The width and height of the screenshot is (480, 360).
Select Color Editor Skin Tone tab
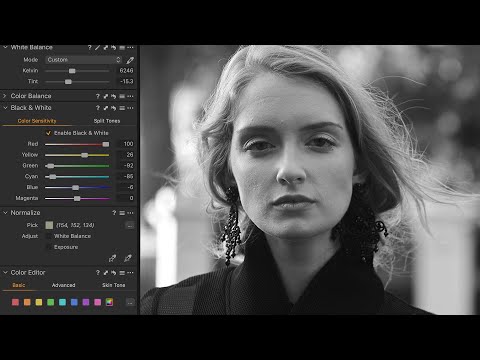[114, 285]
